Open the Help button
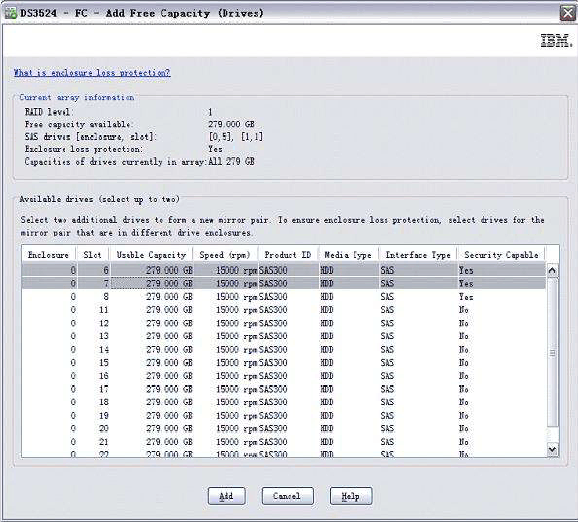 point(351,496)
